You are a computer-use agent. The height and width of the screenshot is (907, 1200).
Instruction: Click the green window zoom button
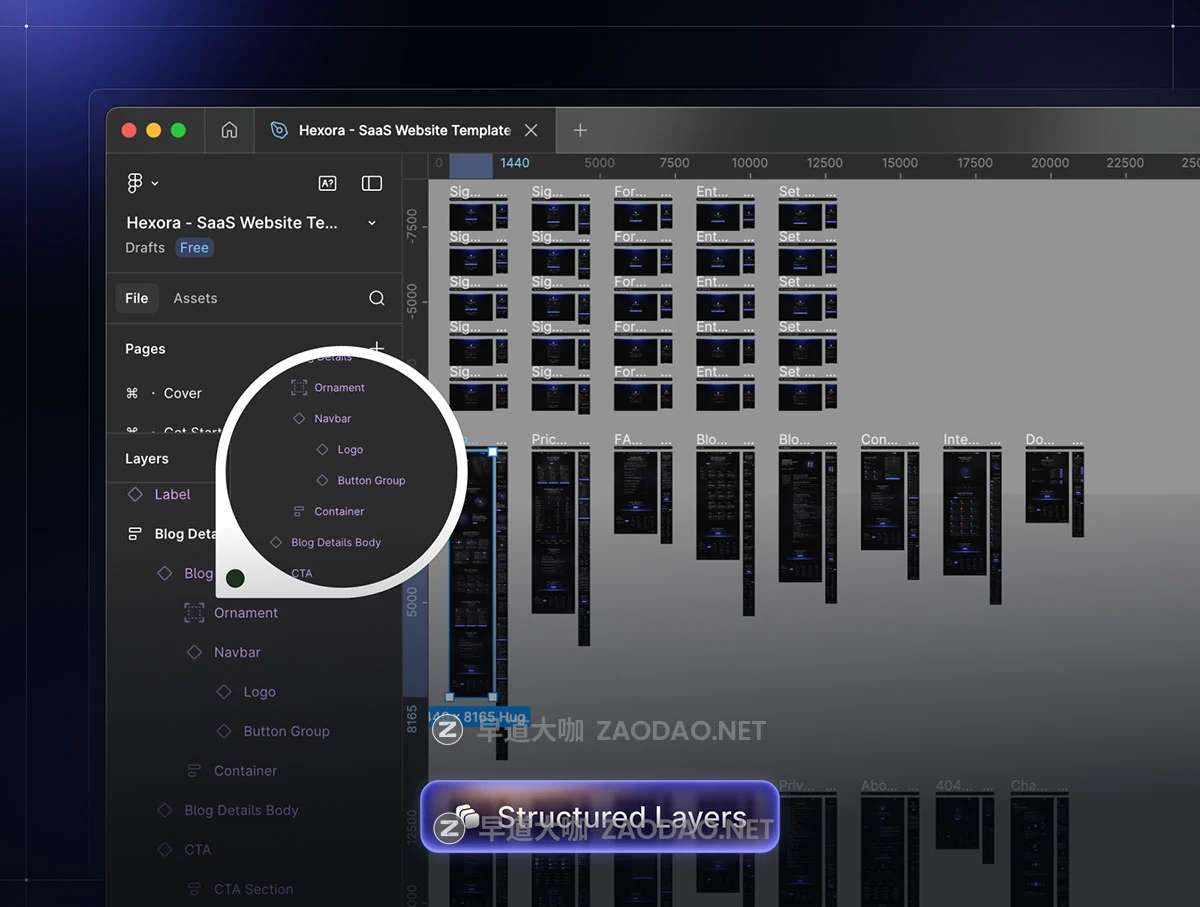click(178, 130)
